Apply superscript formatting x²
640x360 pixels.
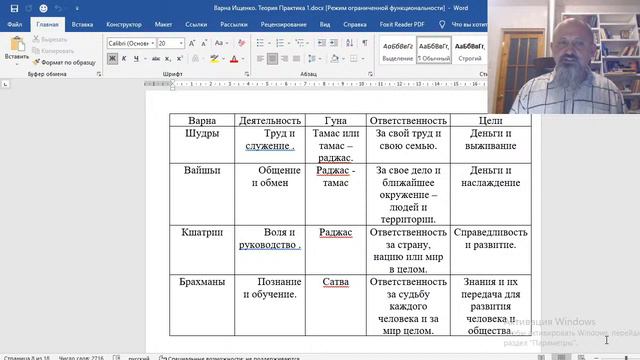coord(180,59)
